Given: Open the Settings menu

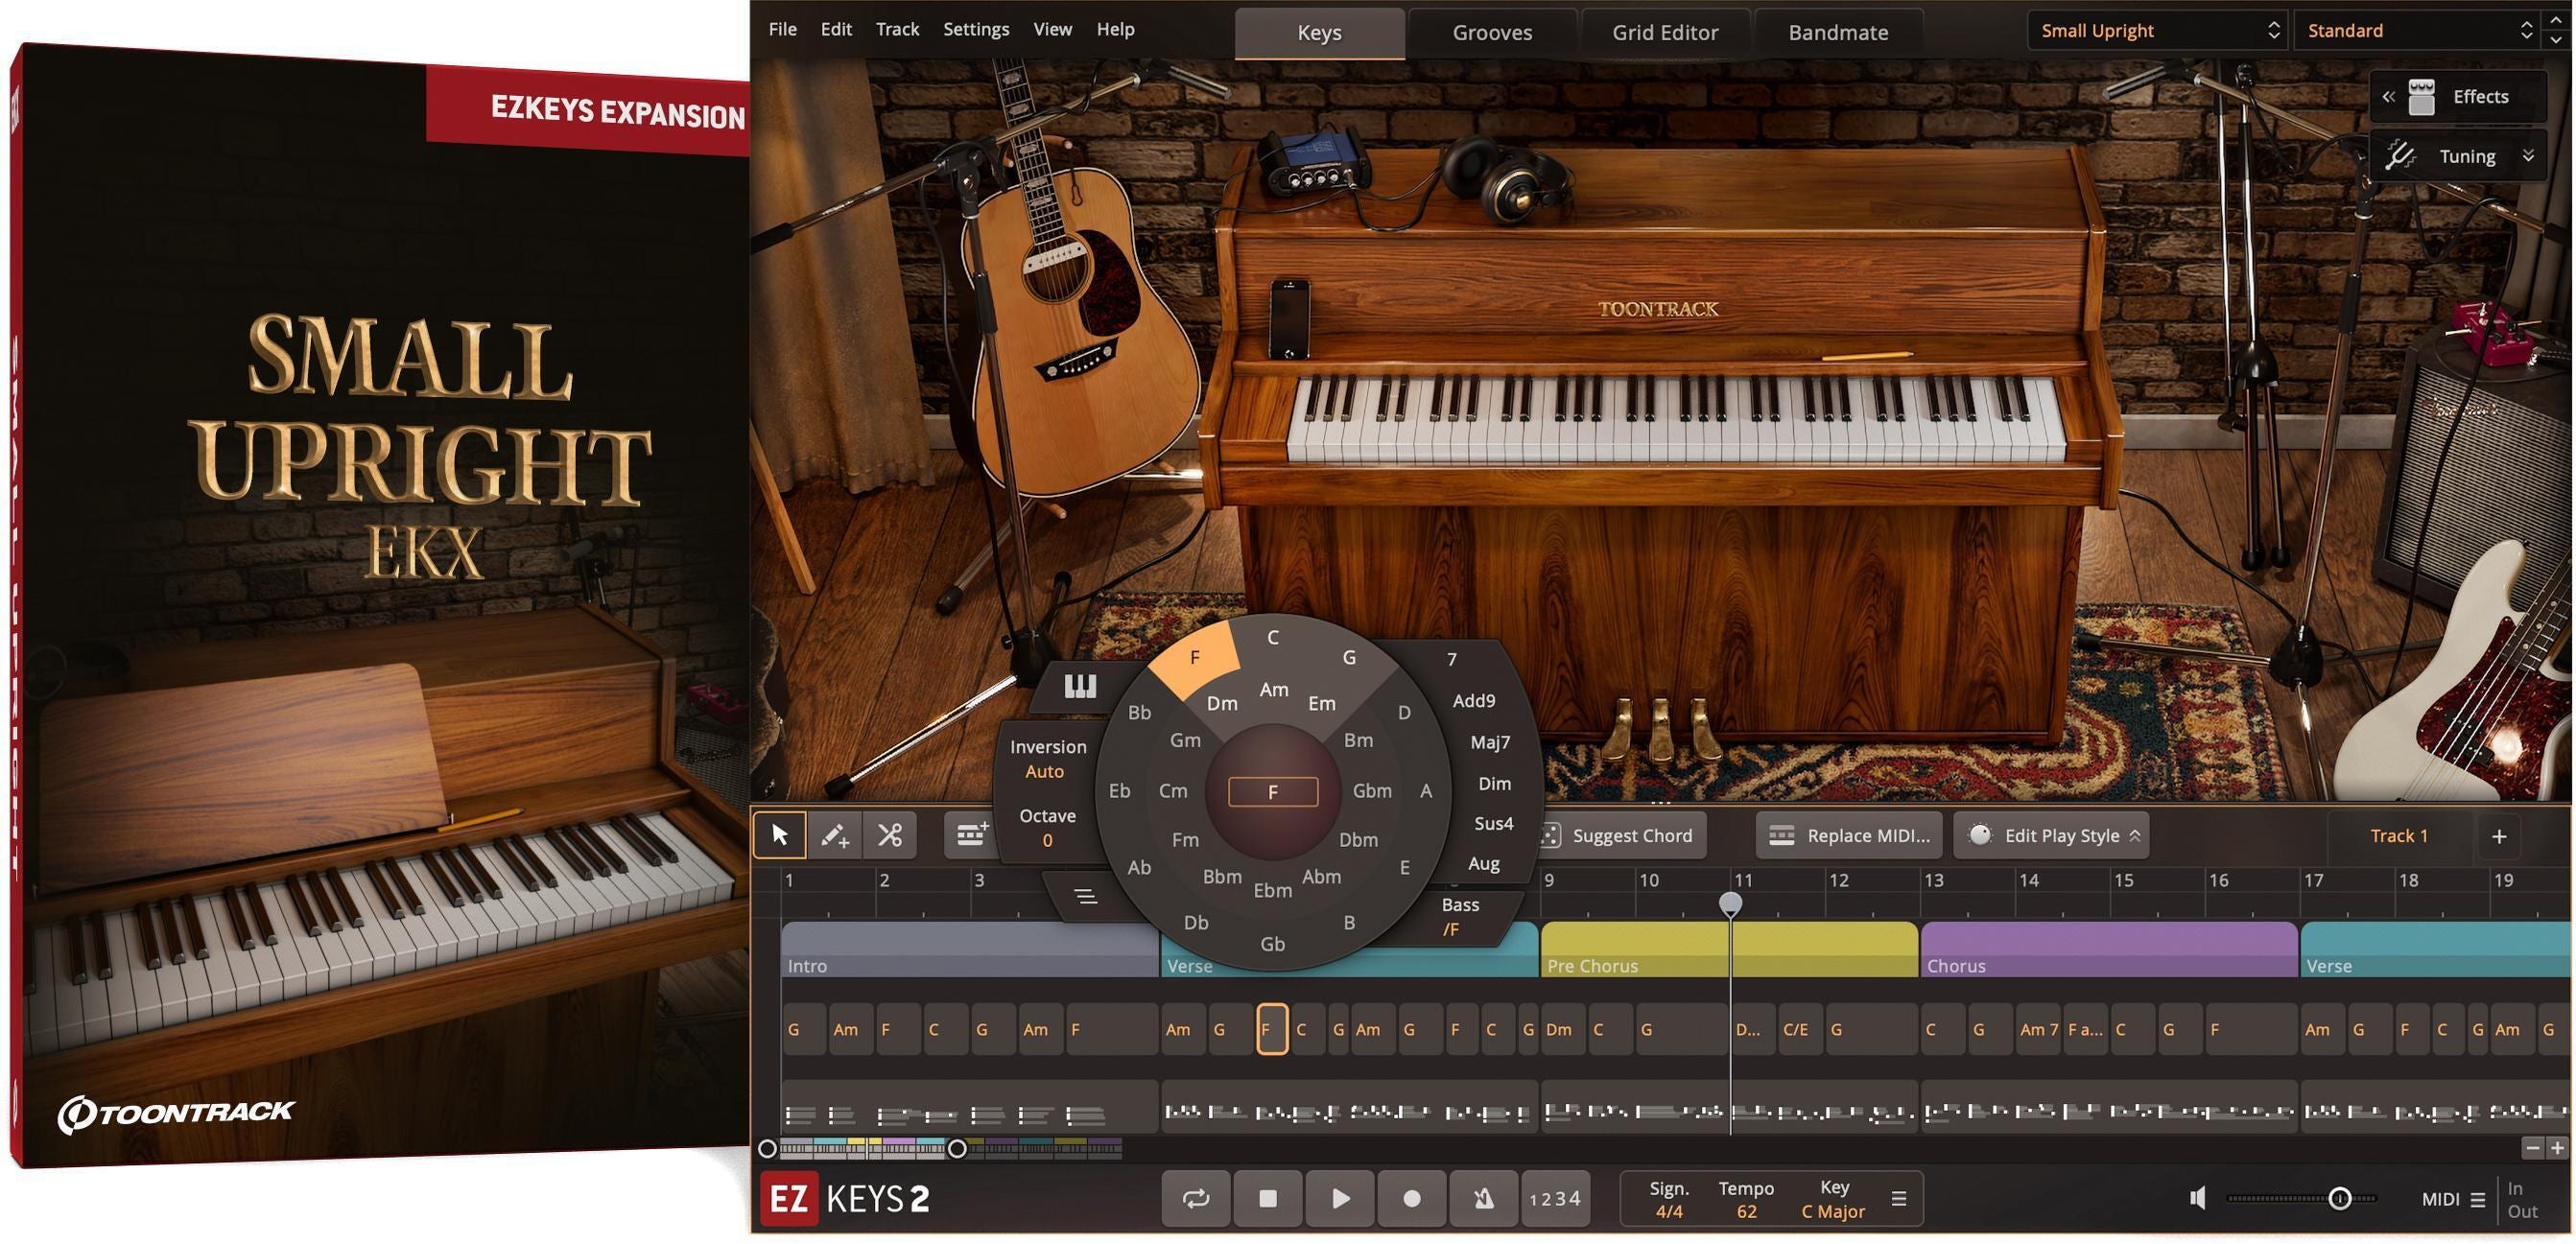Looking at the screenshot, I should click(975, 28).
